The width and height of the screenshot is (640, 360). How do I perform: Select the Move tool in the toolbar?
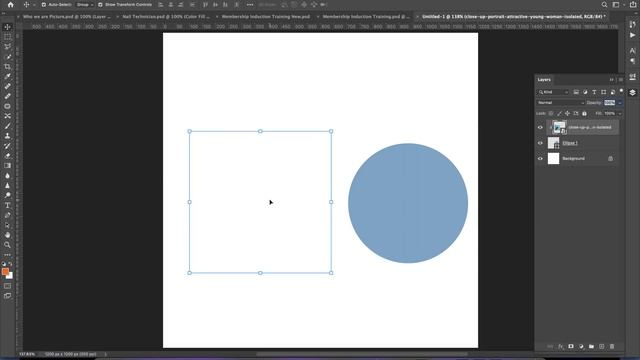click(7, 27)
